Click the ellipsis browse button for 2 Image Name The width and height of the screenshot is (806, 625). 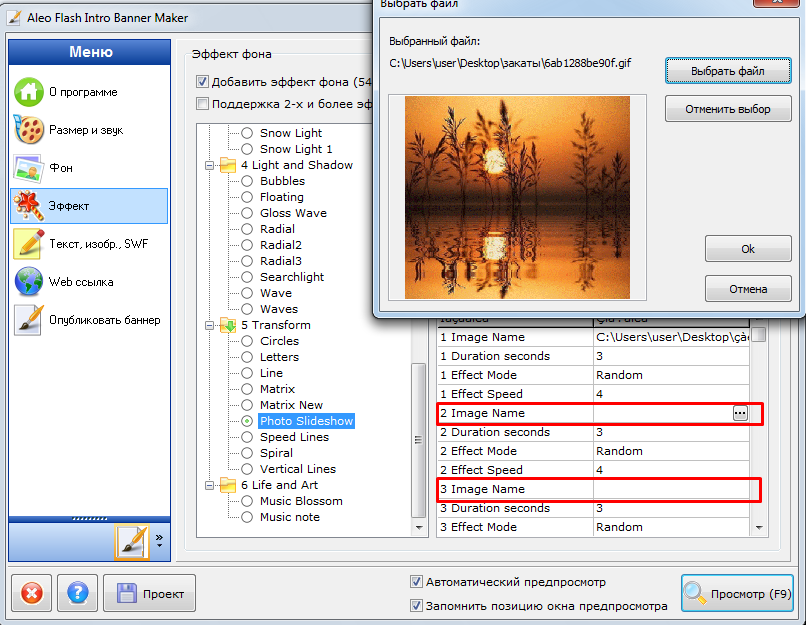click(x=740, y=413)
